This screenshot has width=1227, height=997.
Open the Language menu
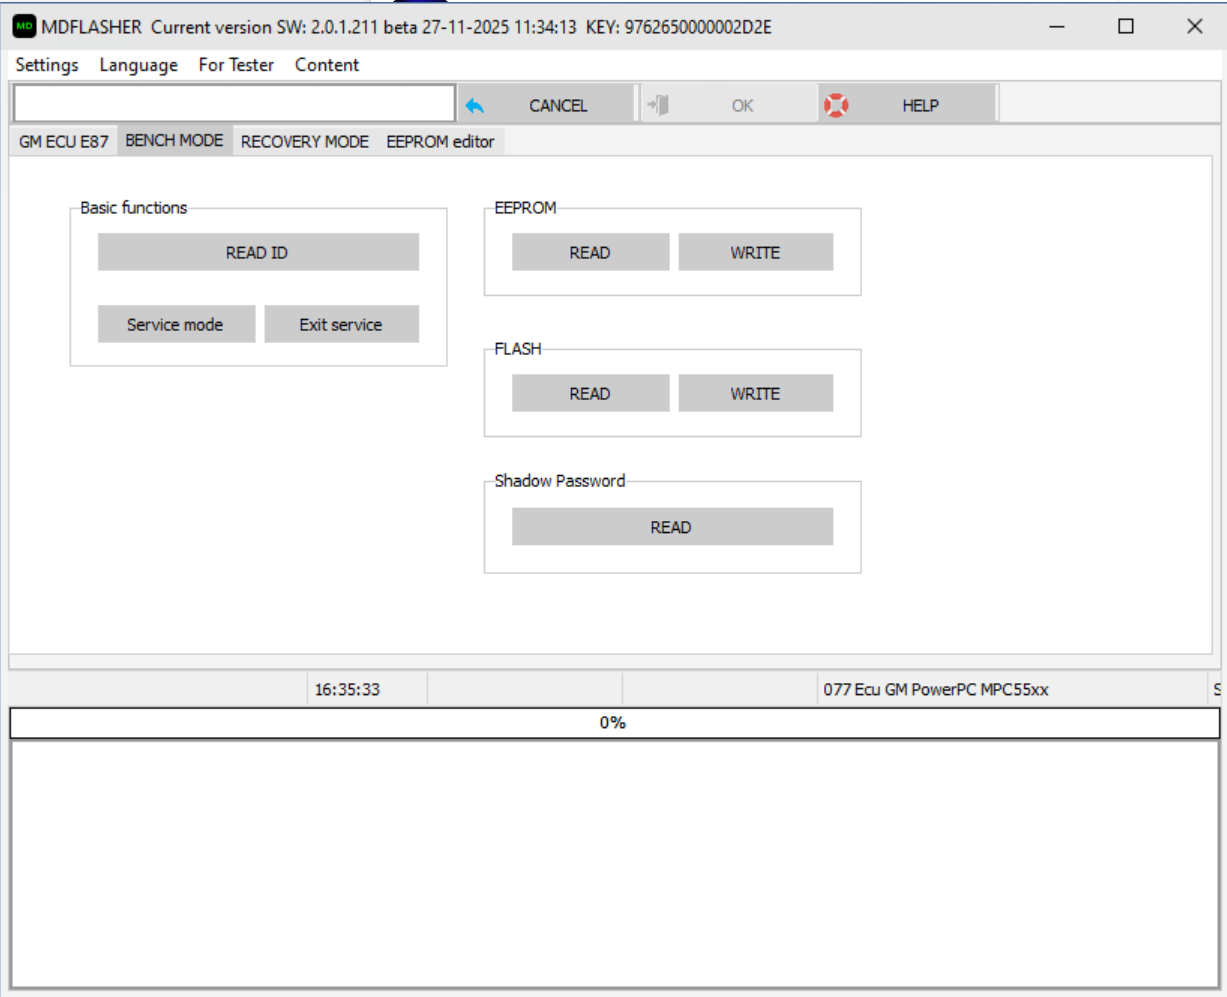[138, 65]
